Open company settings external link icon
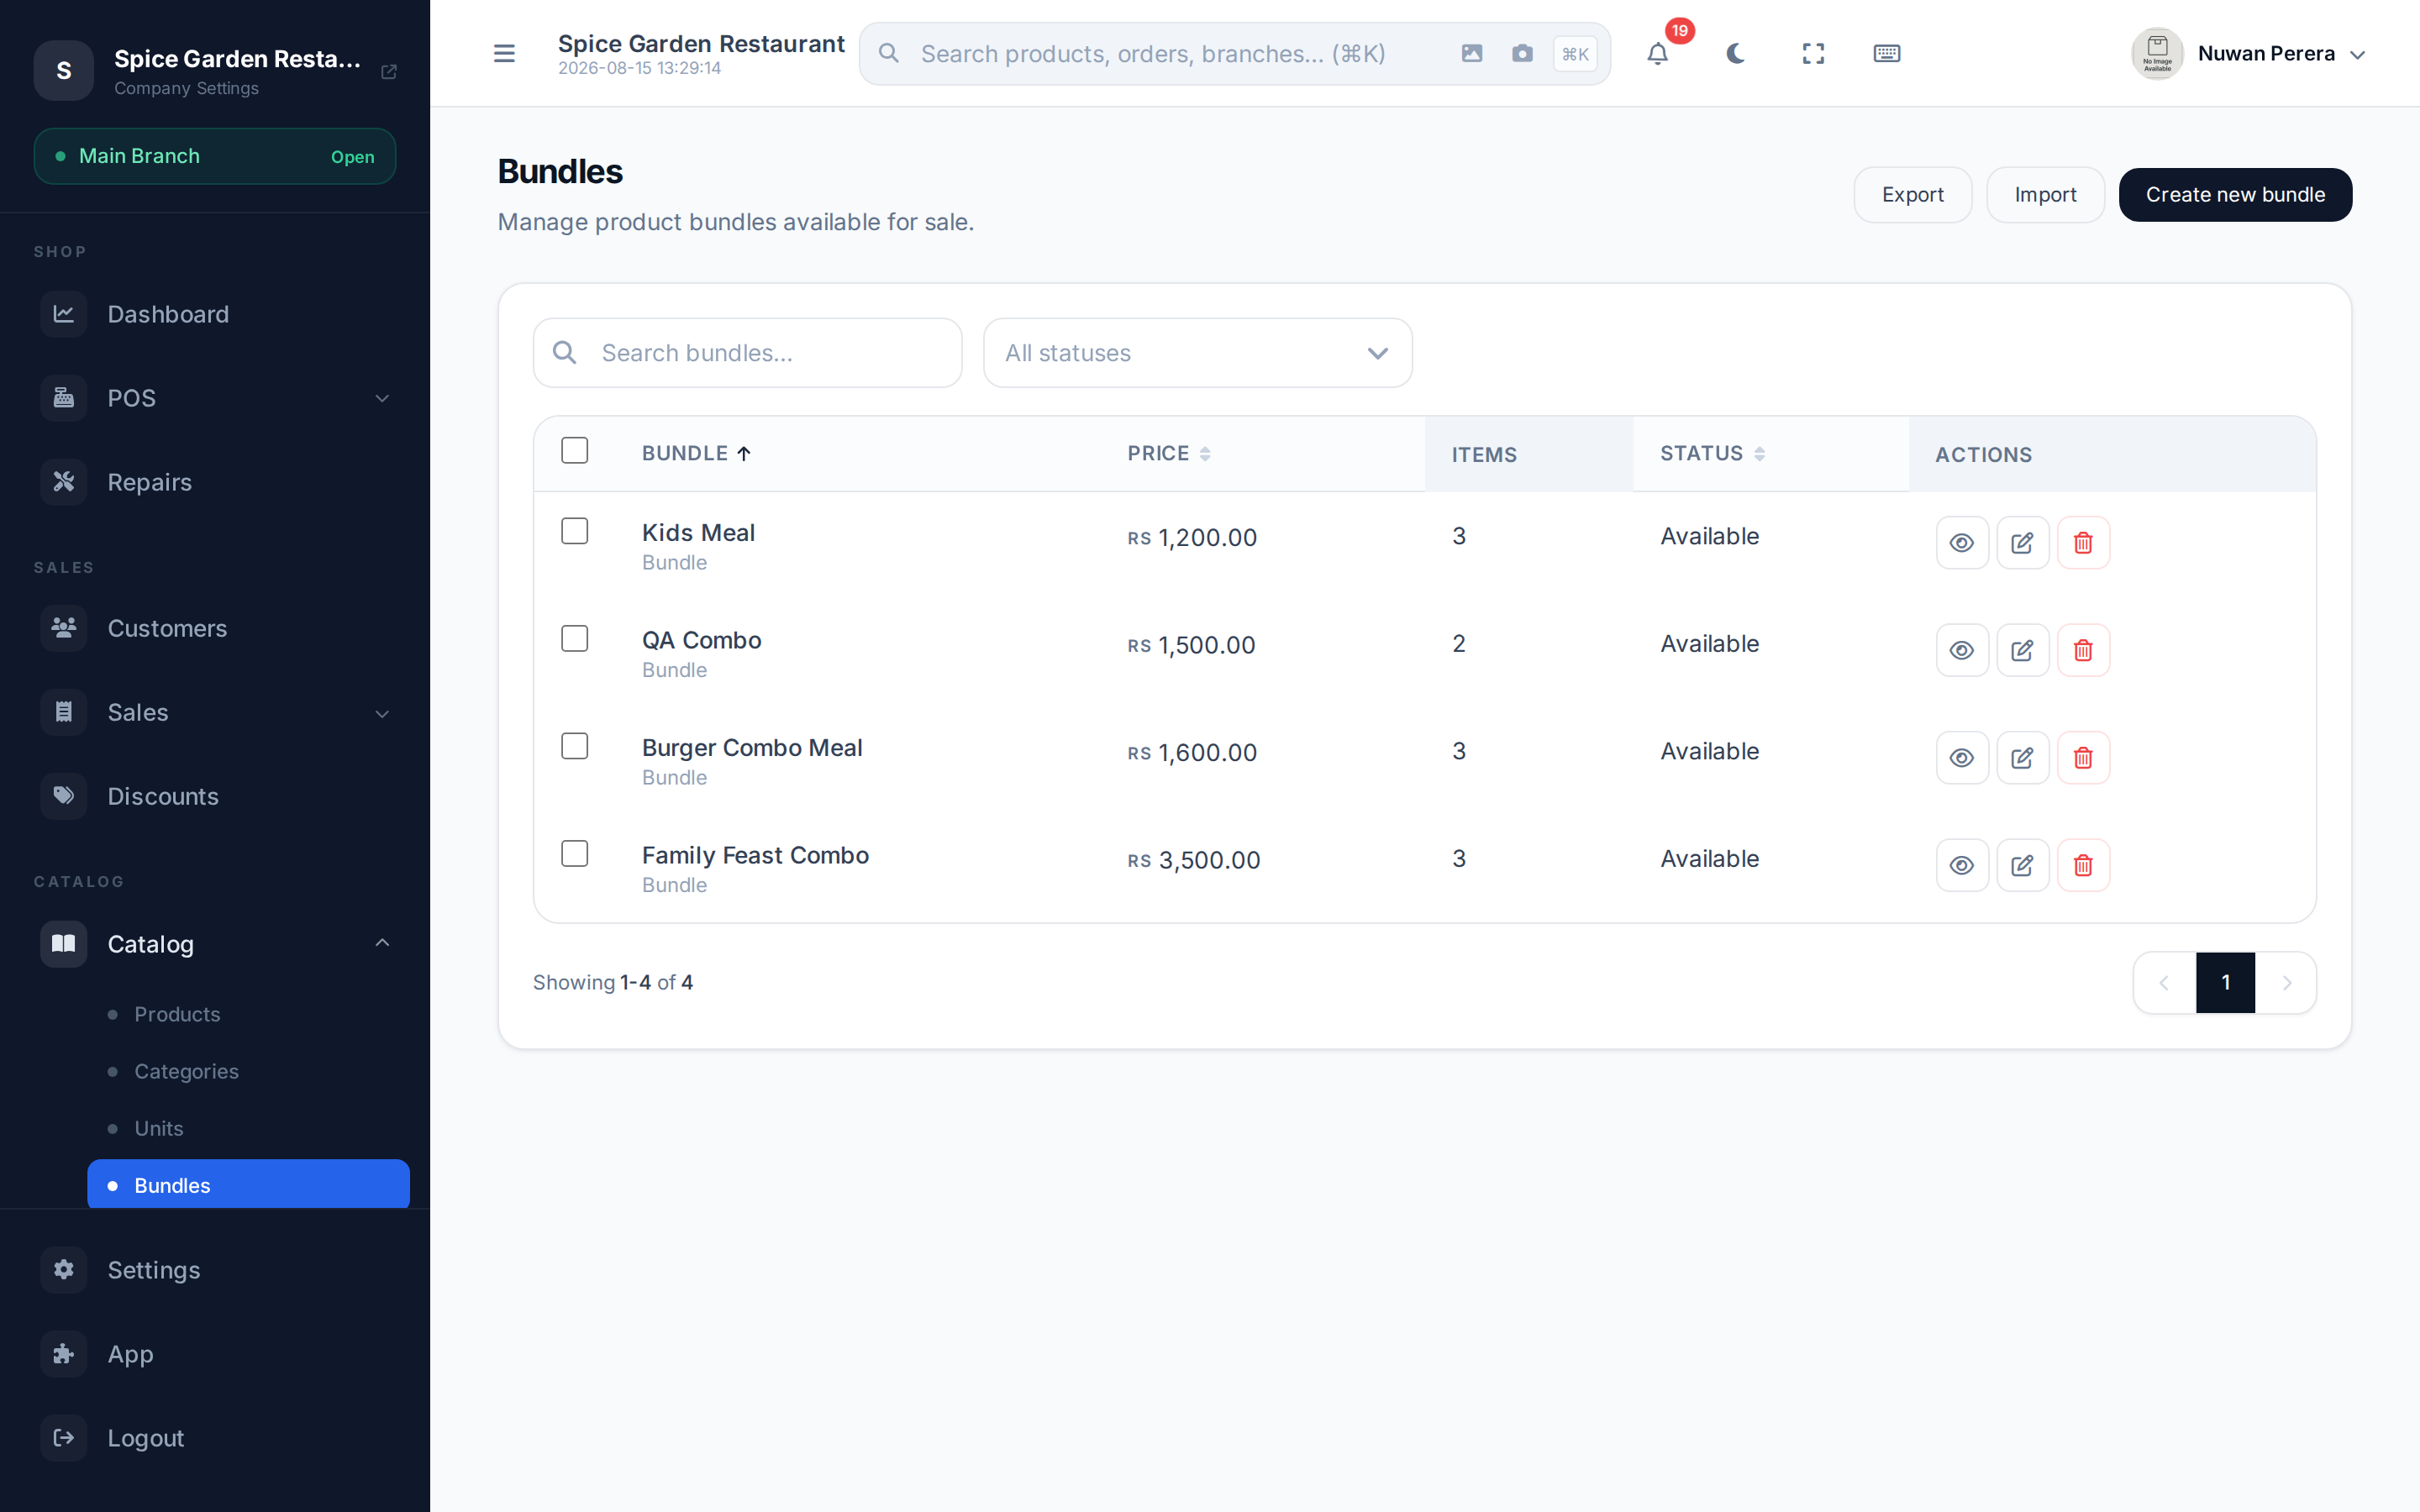 point(389,71)
